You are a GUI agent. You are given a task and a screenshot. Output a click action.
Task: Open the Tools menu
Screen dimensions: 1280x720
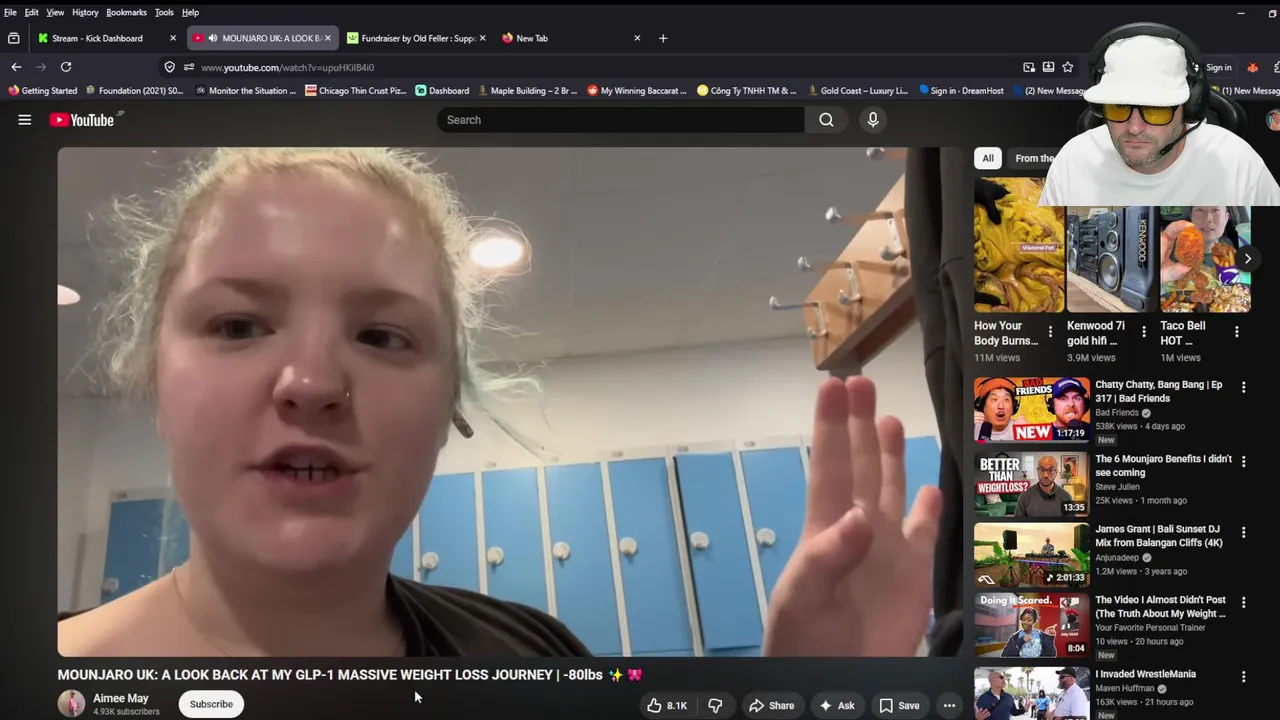164,12
